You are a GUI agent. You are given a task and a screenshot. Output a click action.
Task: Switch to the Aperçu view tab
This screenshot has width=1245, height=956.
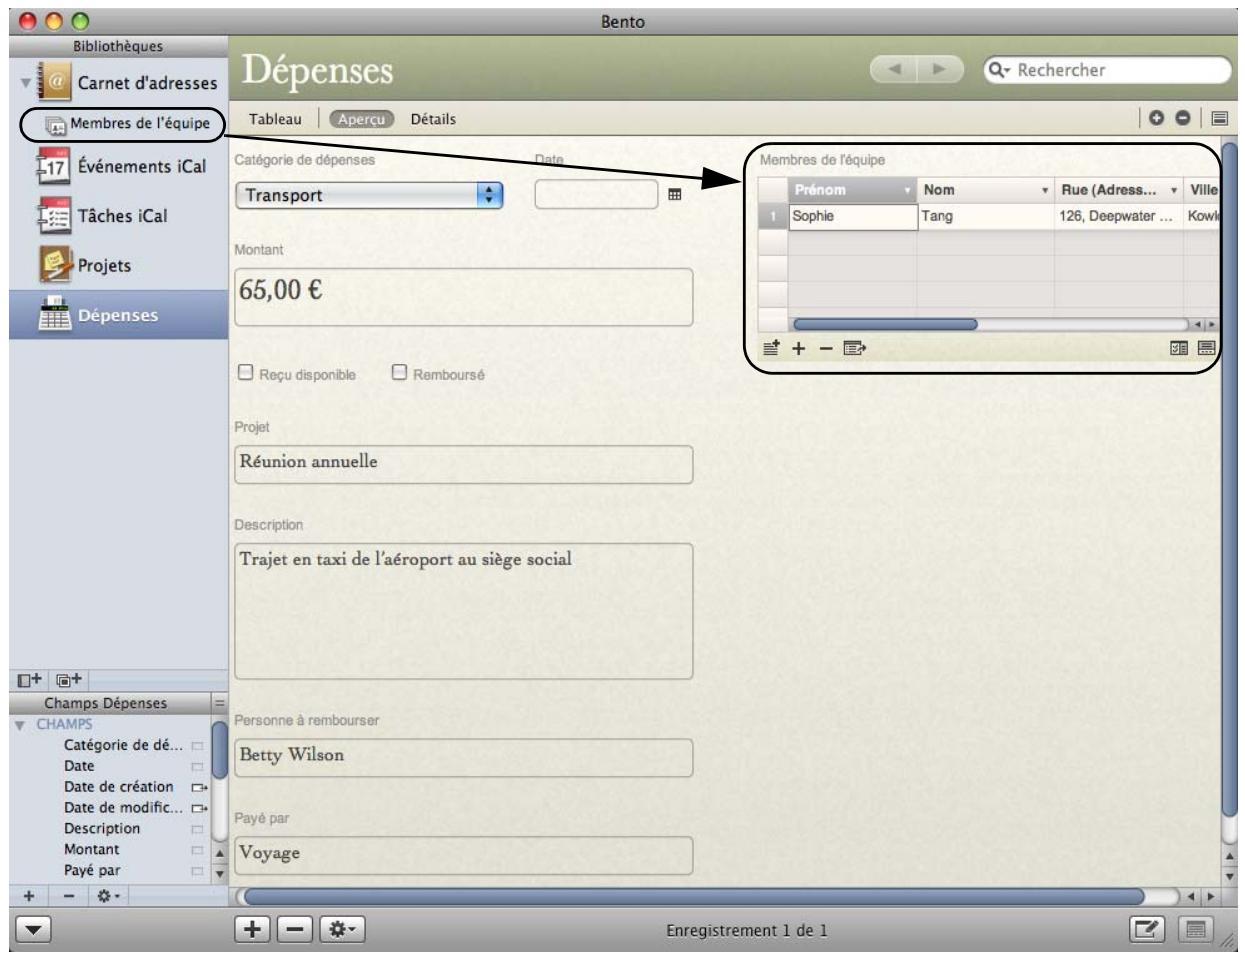[361, 119]
